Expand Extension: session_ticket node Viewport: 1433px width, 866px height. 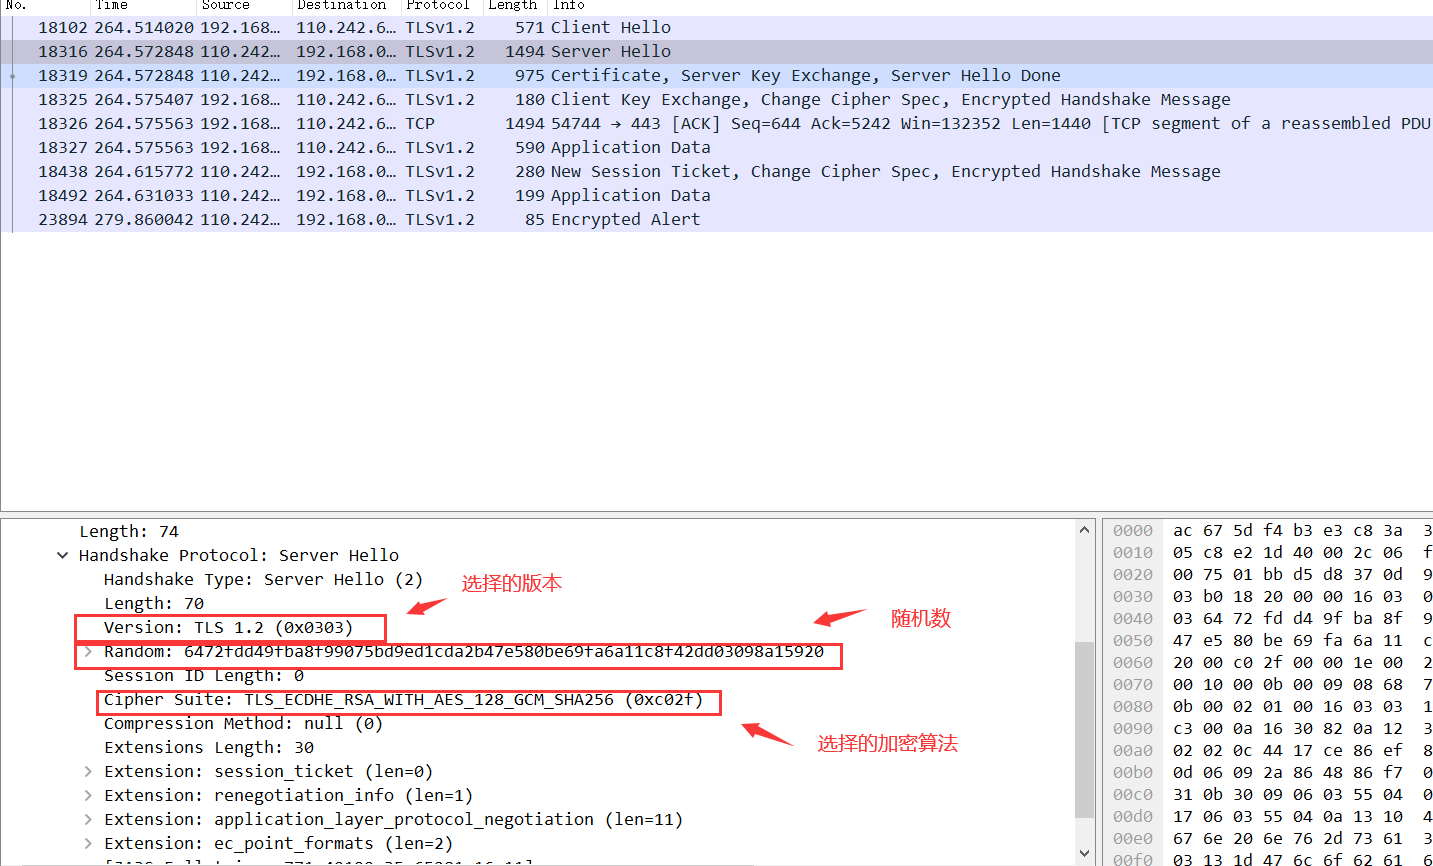pyautogui.click(x=88, y=772)
